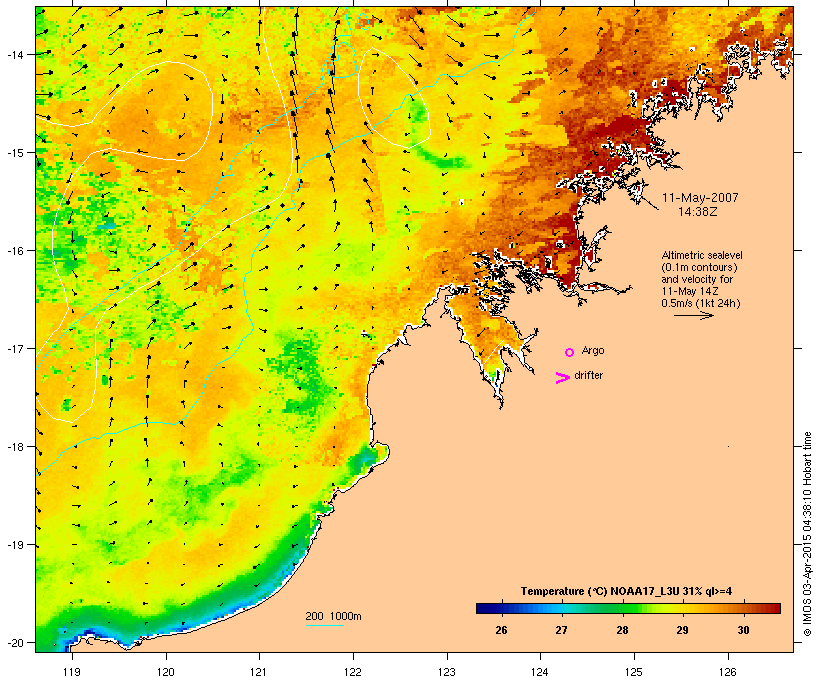Click the longitude label 119
The image size is (820, 680).
72,672
